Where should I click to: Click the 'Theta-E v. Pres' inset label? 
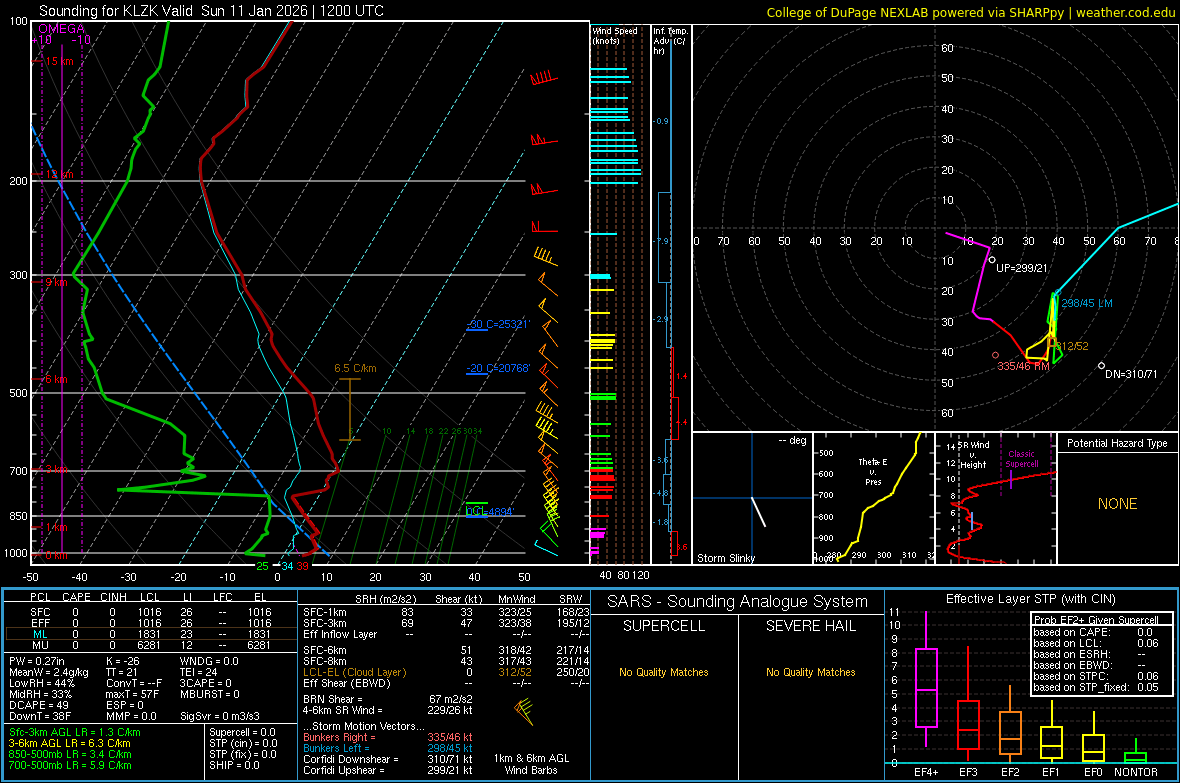tap(873, 472)
